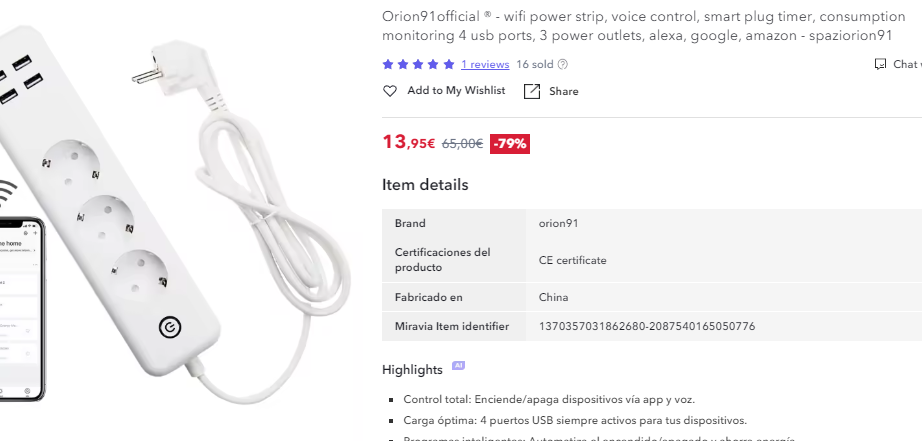The width and height of the screenshot is (922, 441).
Task: Click the fifth blue rating star
Action: [449, 64]
